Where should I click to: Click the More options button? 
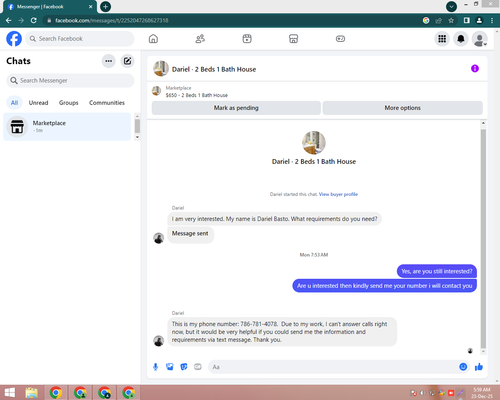pyautogui.click(x=403, y=108)
